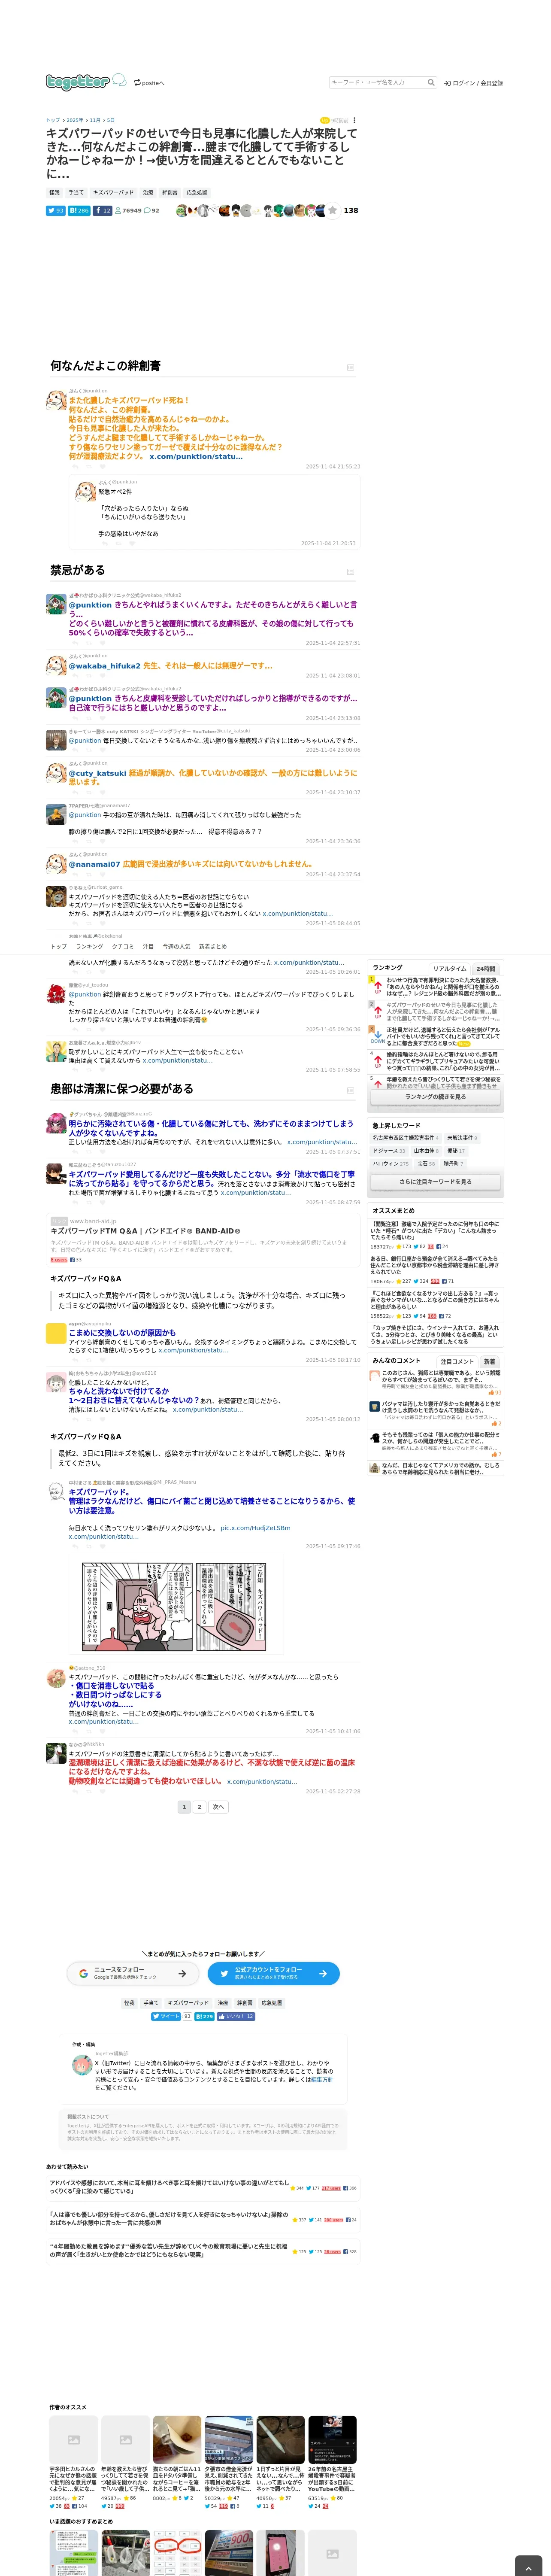Image resolution: width=551 pixels, height=2576 pixels.
Task: Click the 絆創膏 tag near the bottom
Action: tap(245, 2003)
